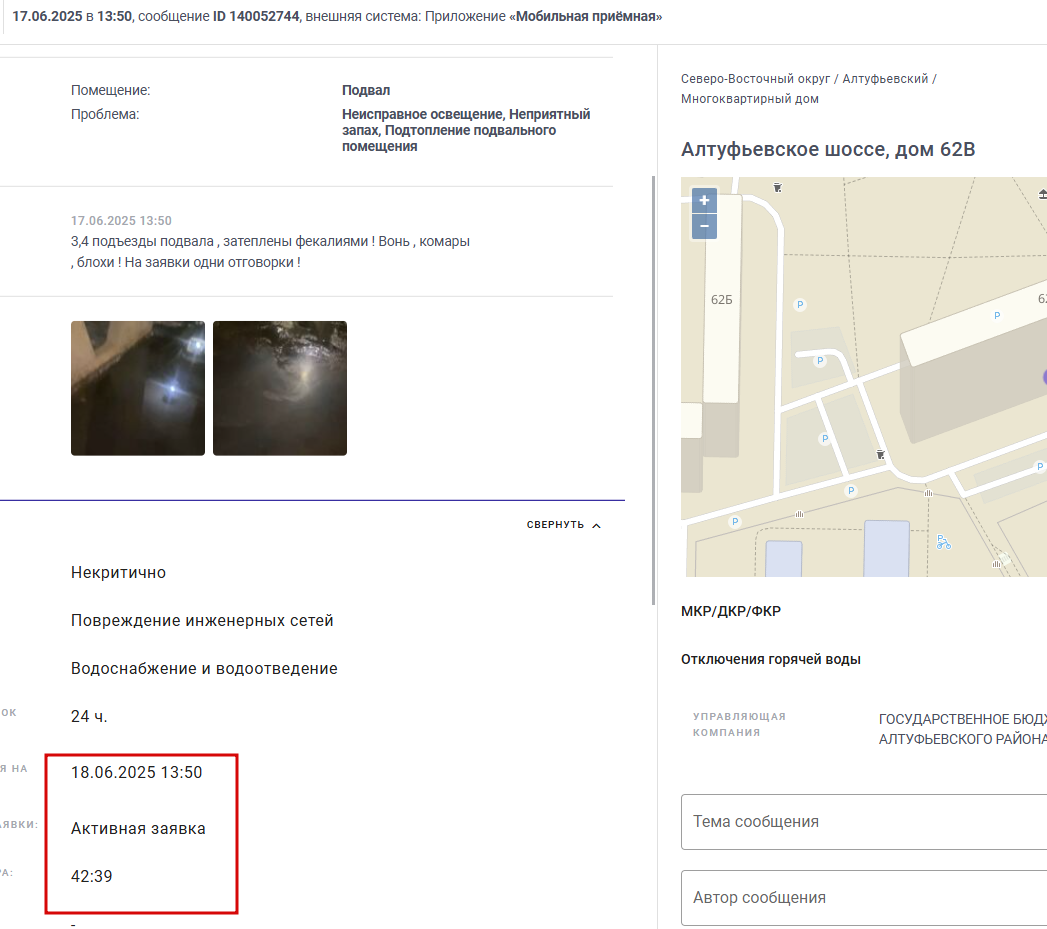Open the МКР/ДКР/ФКР section
Screen dimensions: 1047x929
(731, 611)
